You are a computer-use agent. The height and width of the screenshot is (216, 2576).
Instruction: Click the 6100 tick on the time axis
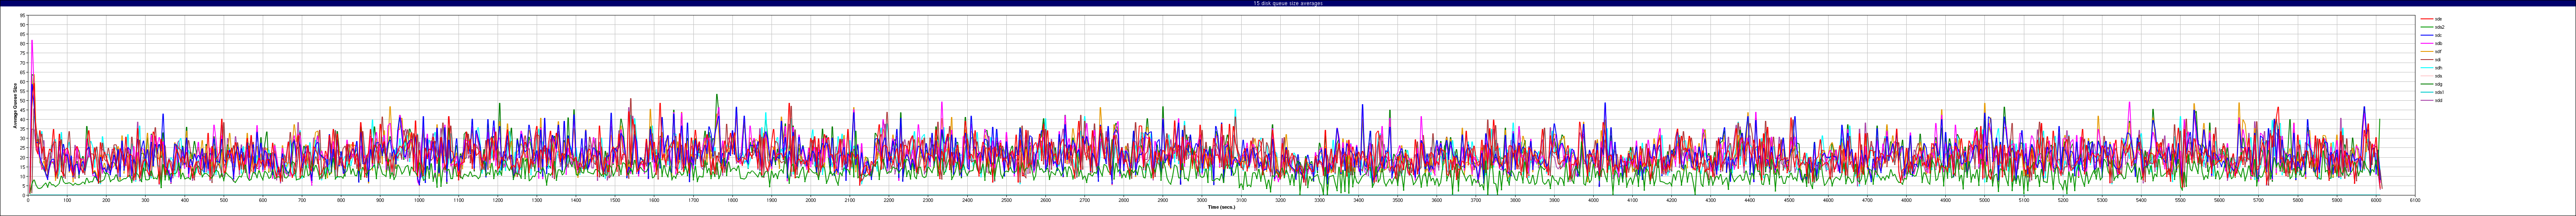(2415, 200)
